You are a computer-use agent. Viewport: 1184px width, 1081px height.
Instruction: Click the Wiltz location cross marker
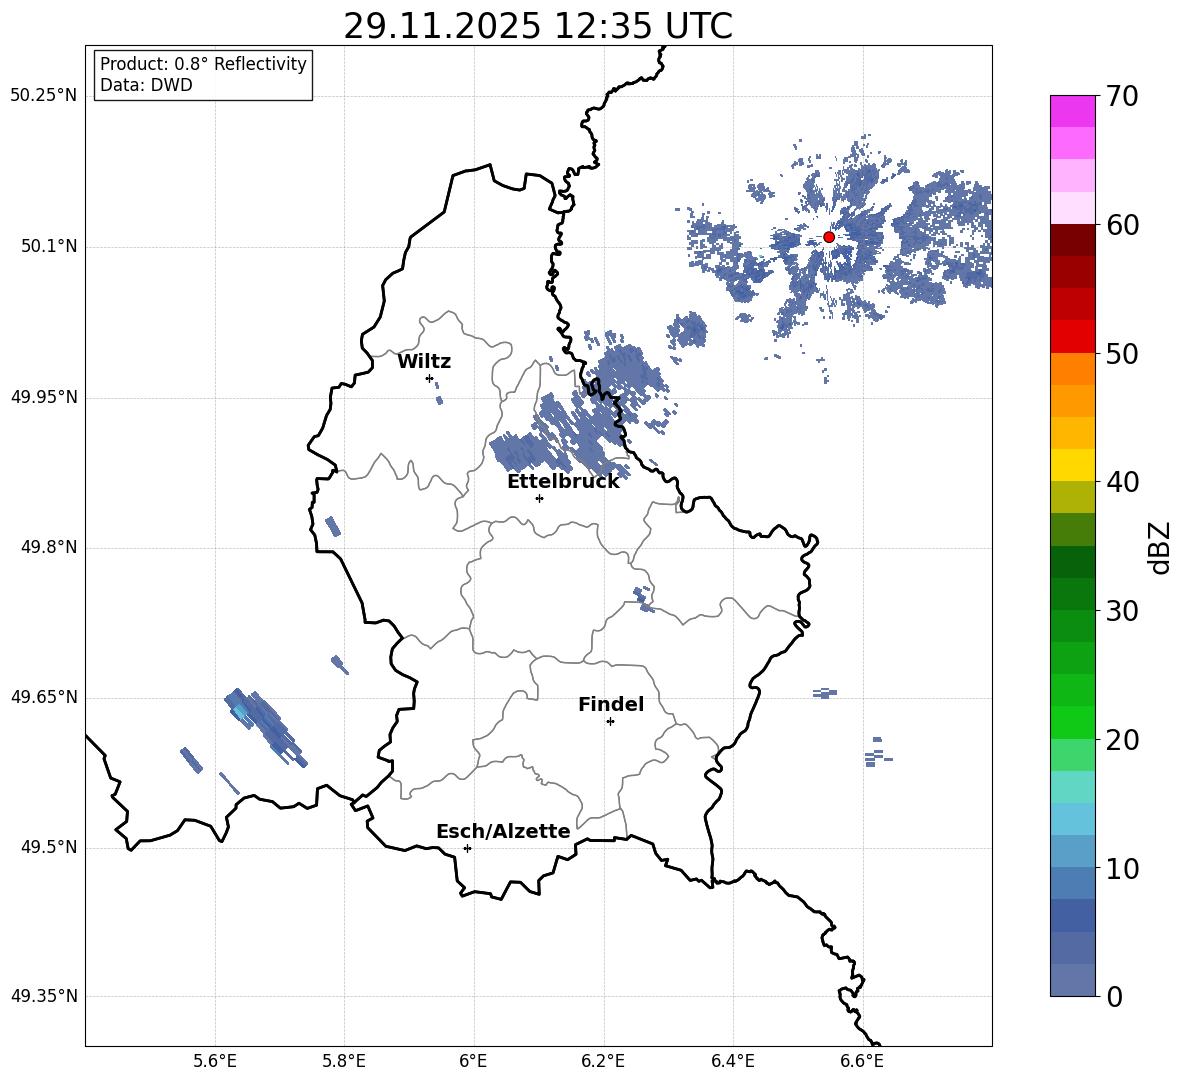[x=429, y=378]
